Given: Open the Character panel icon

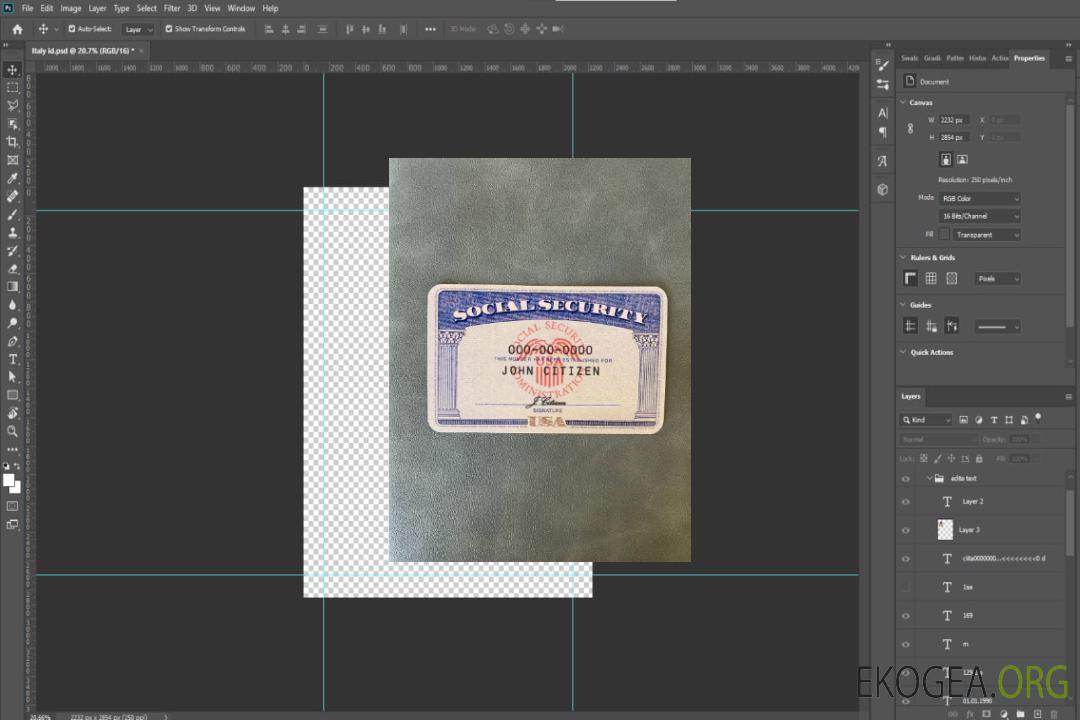Looking at the screenshot, I should [883, 113].
